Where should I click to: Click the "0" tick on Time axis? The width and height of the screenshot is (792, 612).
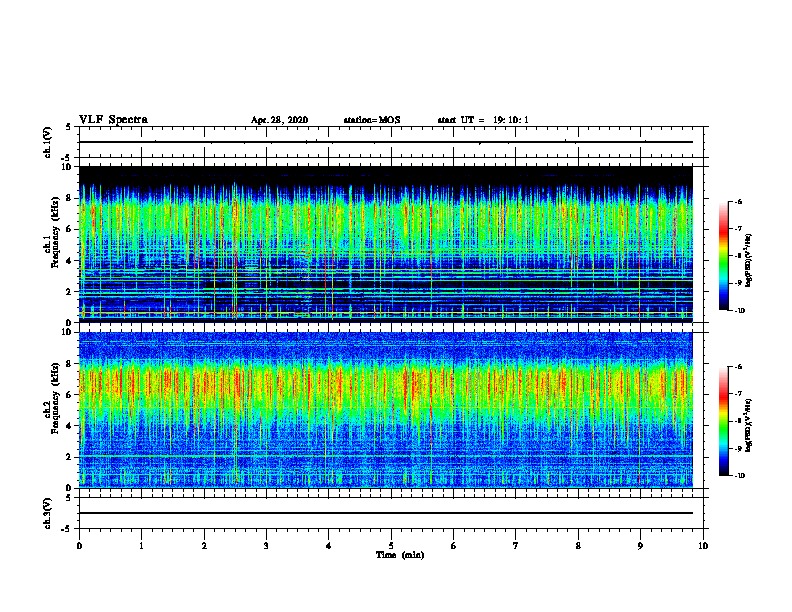[x=79, y=546]
